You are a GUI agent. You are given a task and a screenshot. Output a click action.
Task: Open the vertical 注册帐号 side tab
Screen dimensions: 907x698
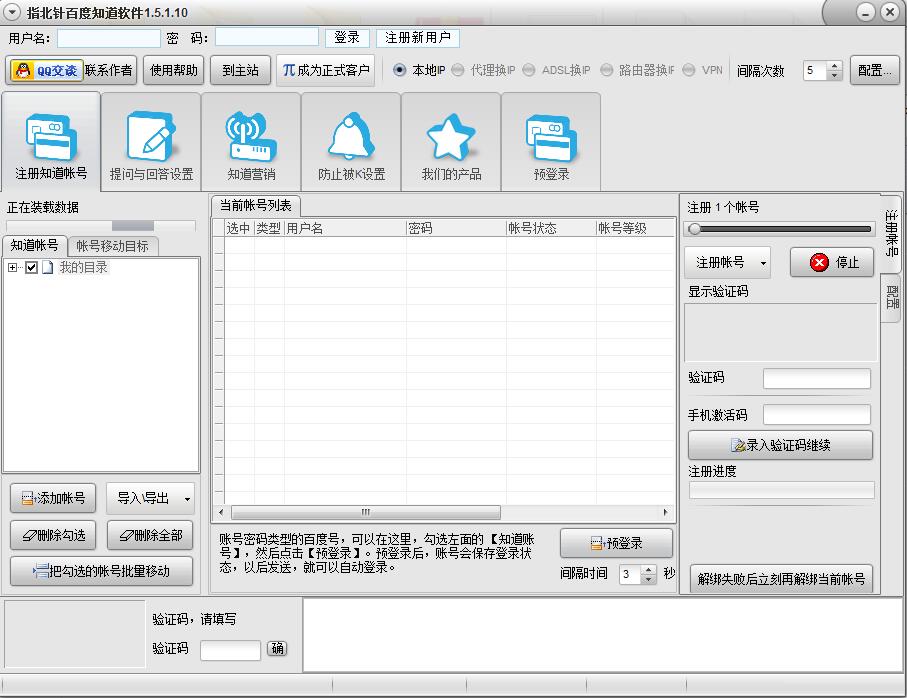pos(891,232)
